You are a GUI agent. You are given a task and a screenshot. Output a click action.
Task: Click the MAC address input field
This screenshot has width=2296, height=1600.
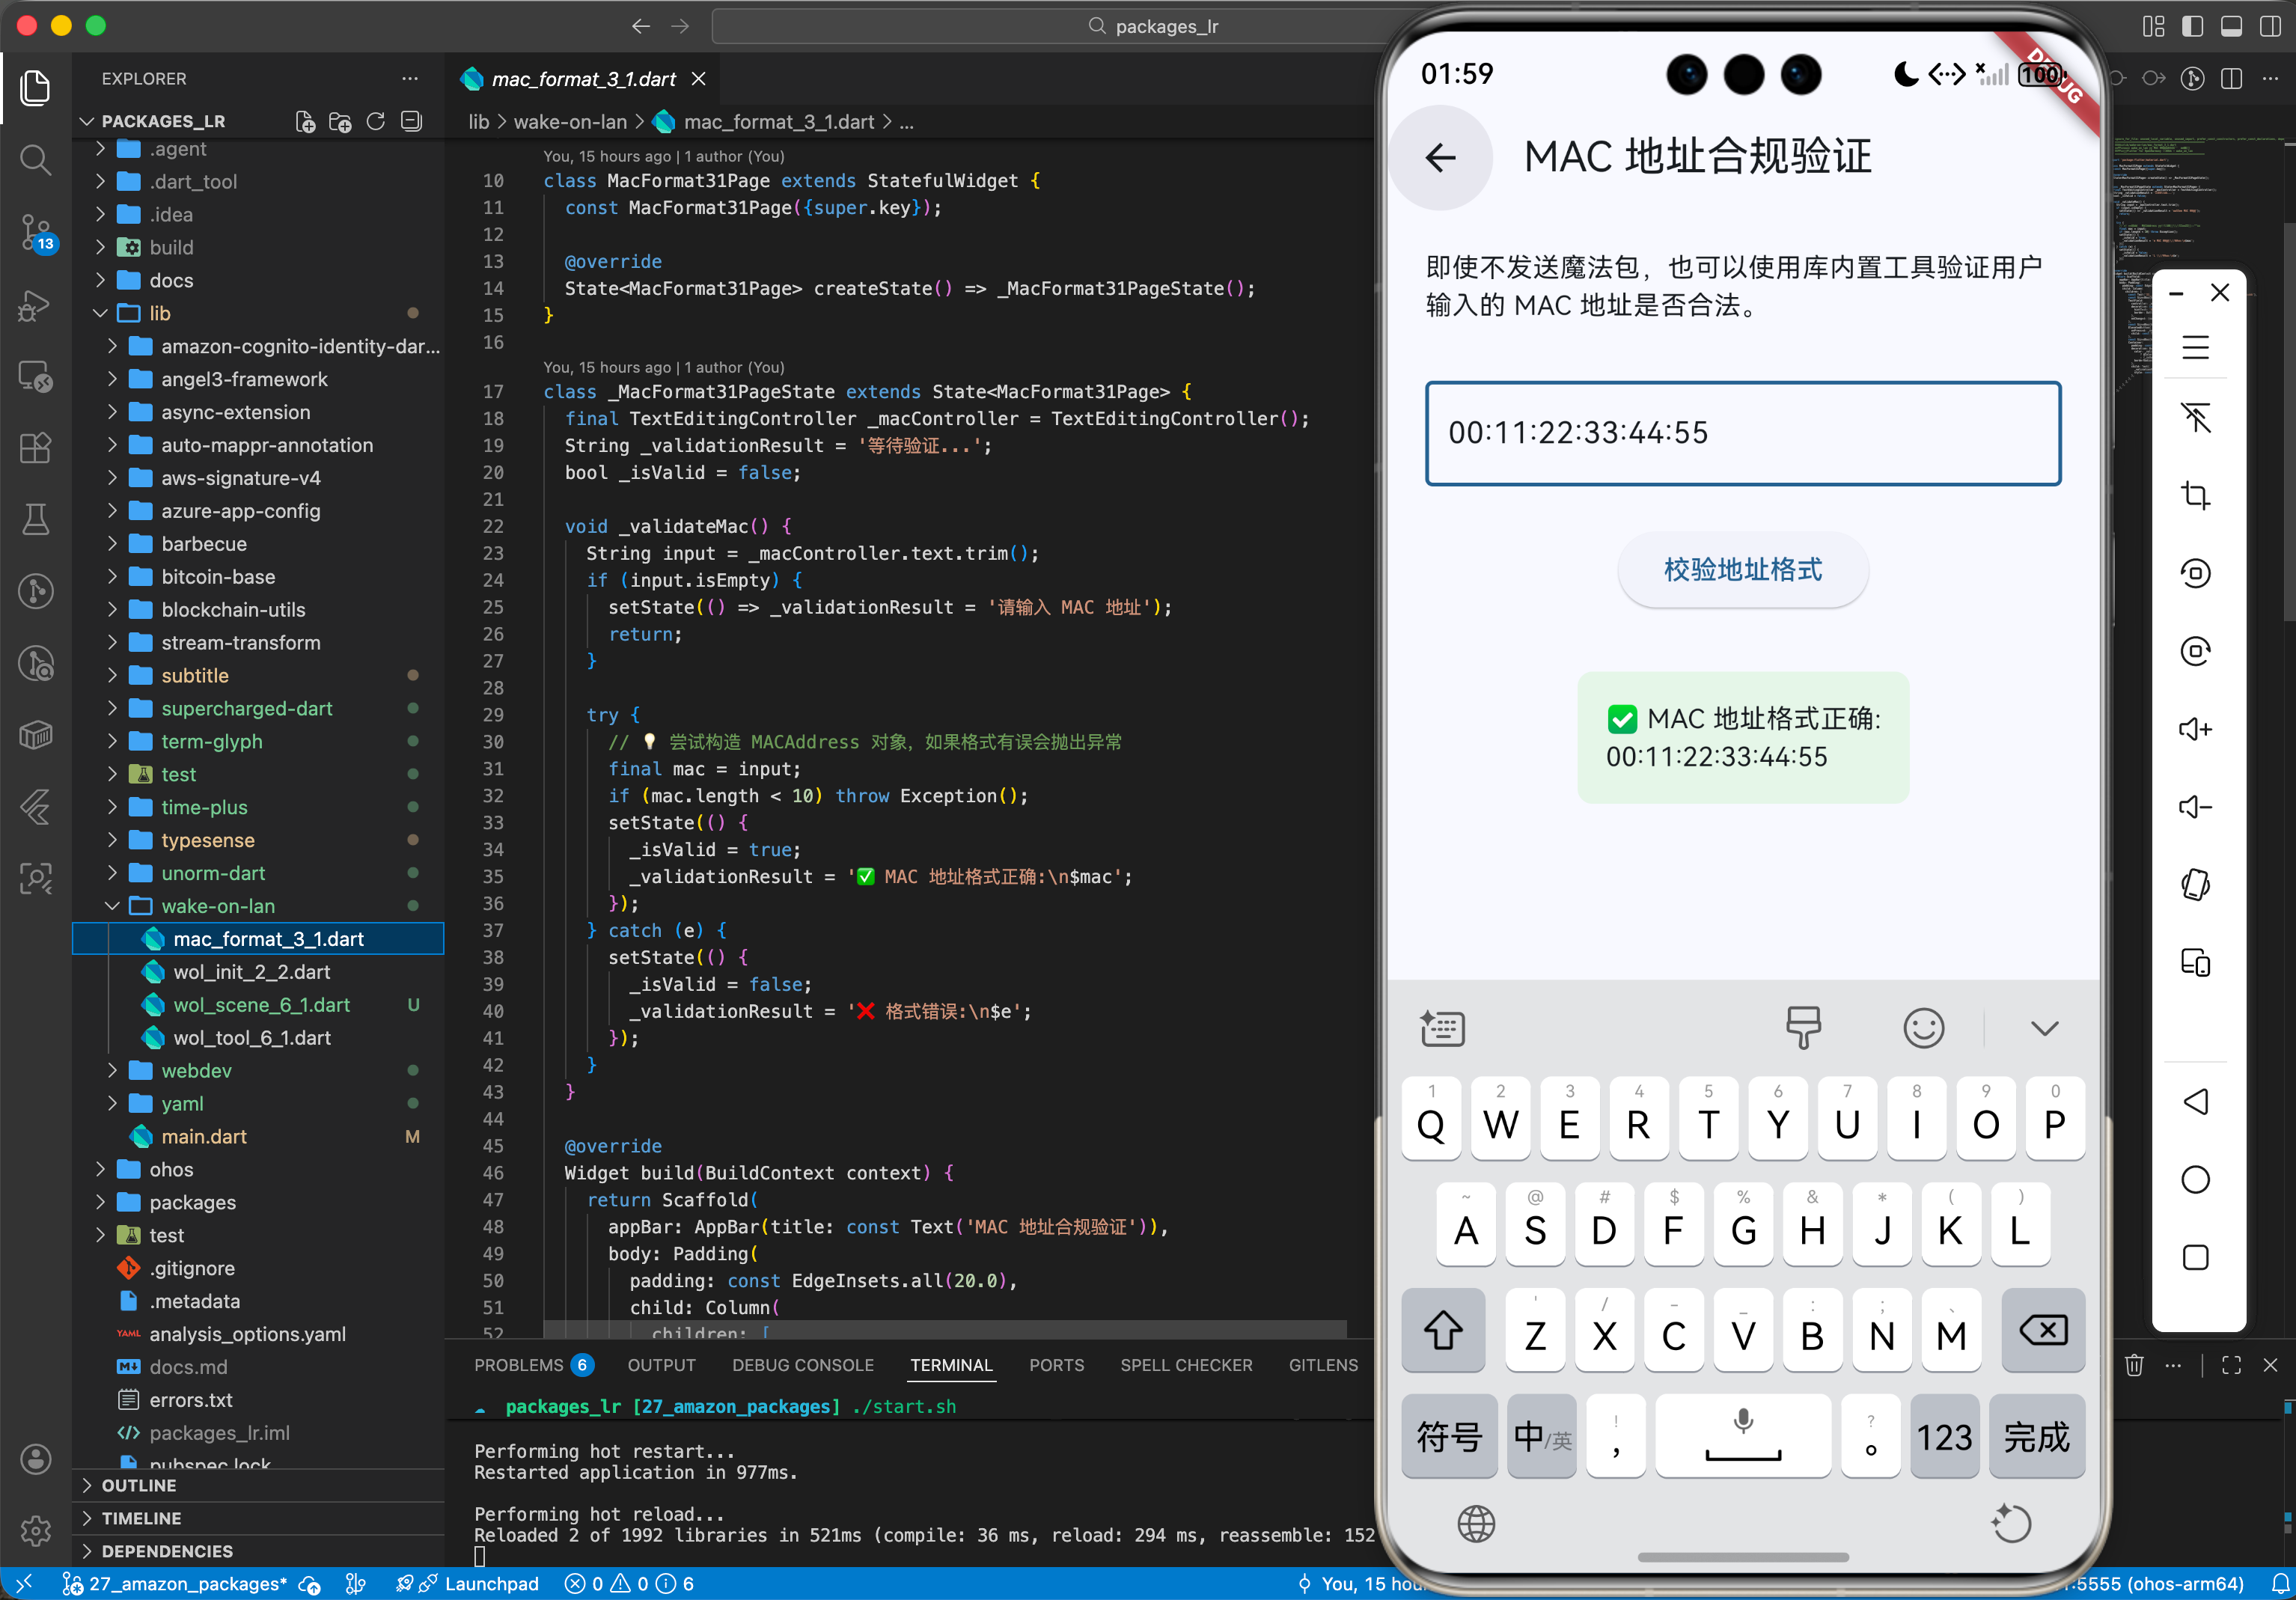[1742, 433]
